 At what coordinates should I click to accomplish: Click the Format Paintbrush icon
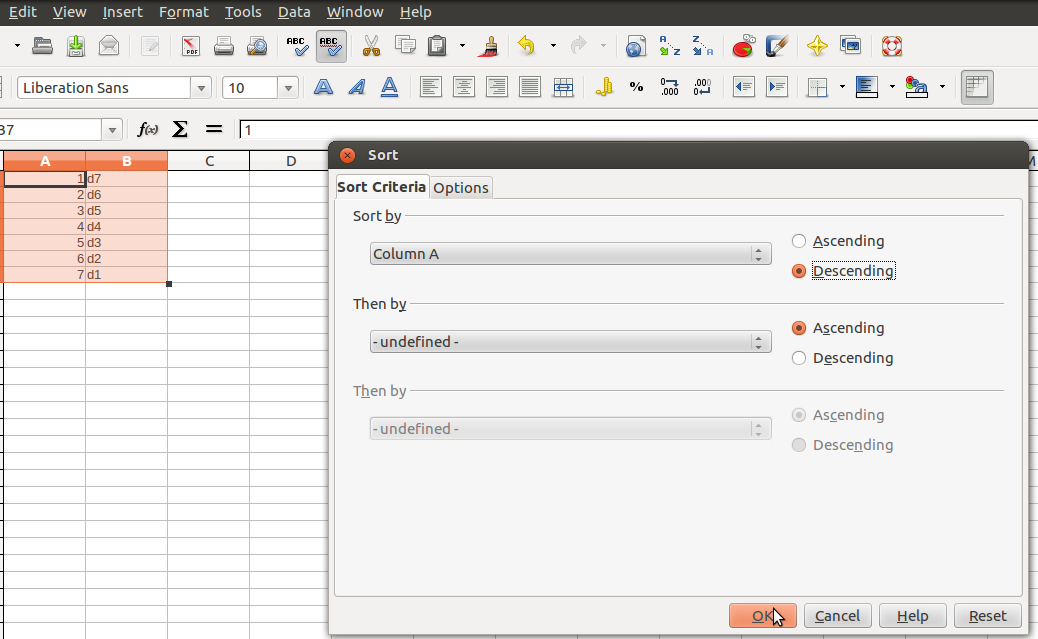[490, 46]
